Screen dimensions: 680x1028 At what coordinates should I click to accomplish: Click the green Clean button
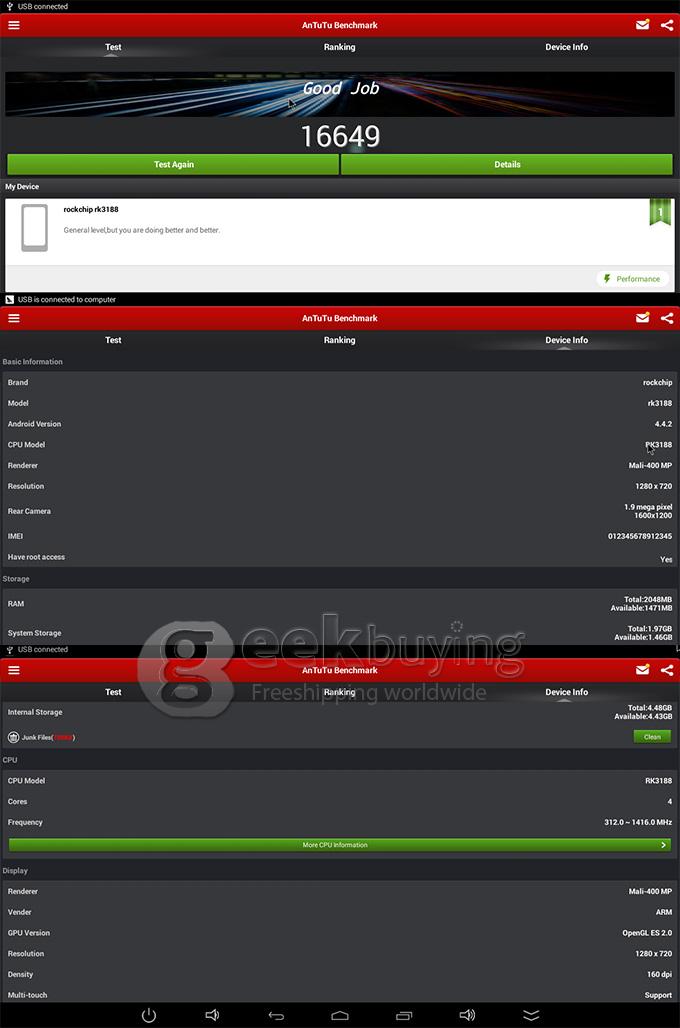652,737
